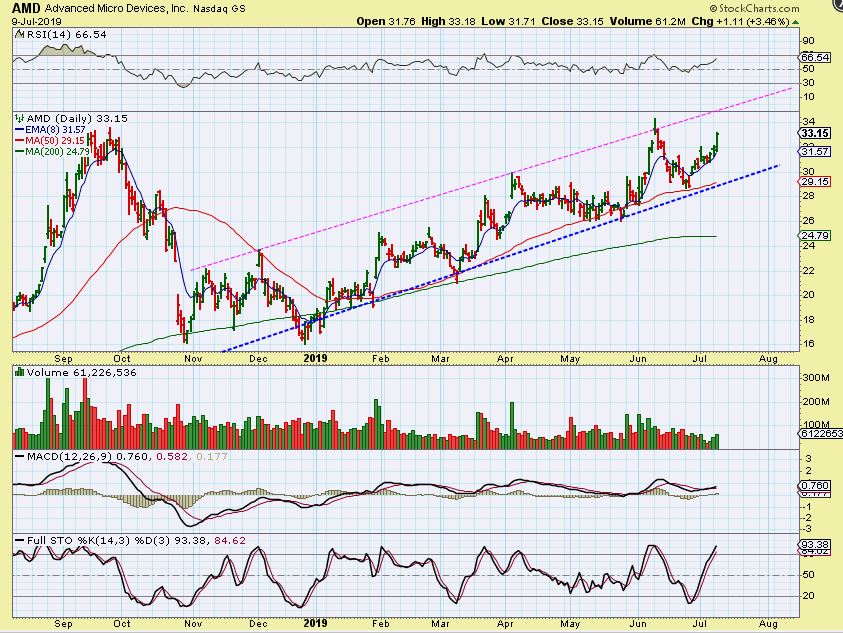Click the 26 label on price axis
Image resolution: width=843 pixels, height=633 pixels.
tap(808, 221)
